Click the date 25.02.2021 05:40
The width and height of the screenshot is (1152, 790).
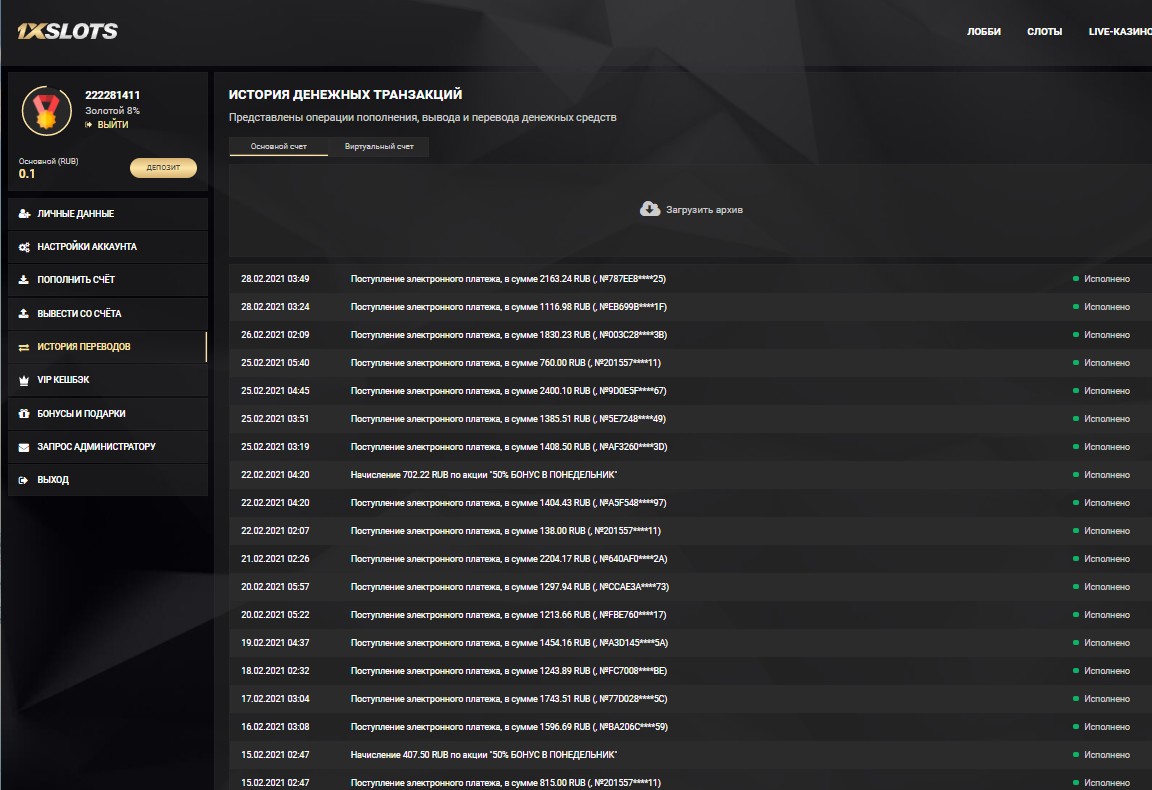click(x=275, y=362)
